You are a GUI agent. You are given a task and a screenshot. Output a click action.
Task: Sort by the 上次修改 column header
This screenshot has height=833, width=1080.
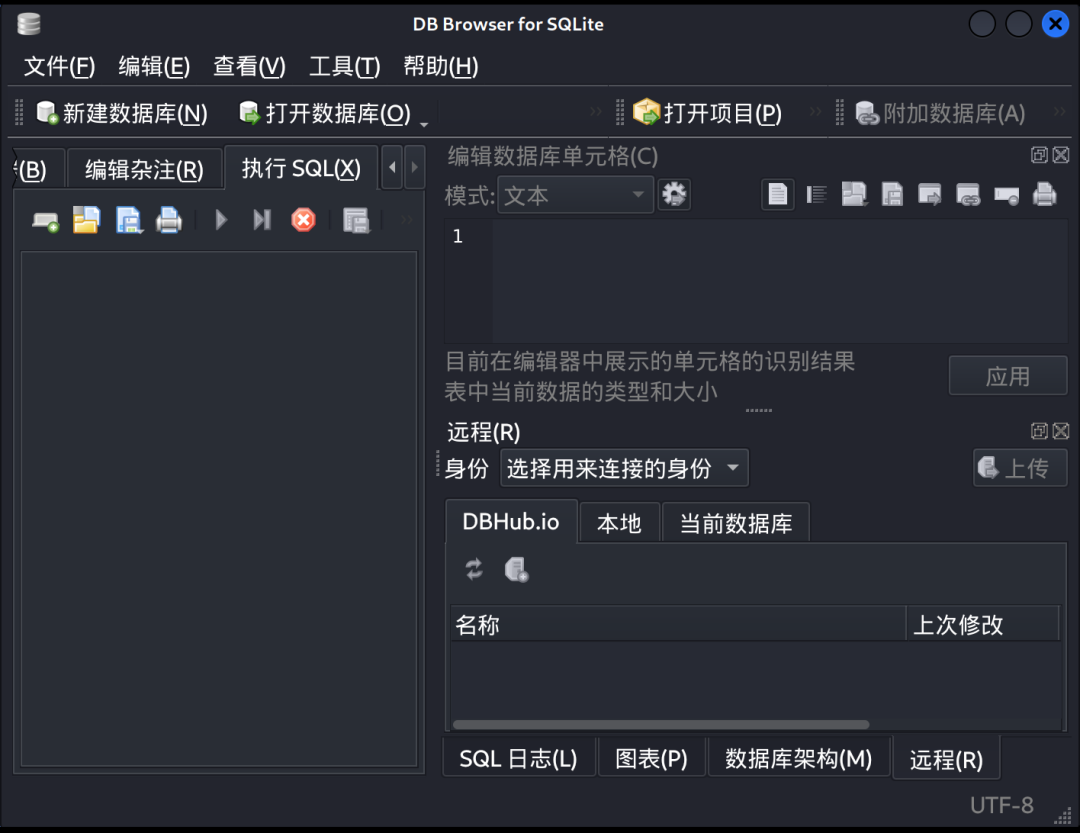983,624
